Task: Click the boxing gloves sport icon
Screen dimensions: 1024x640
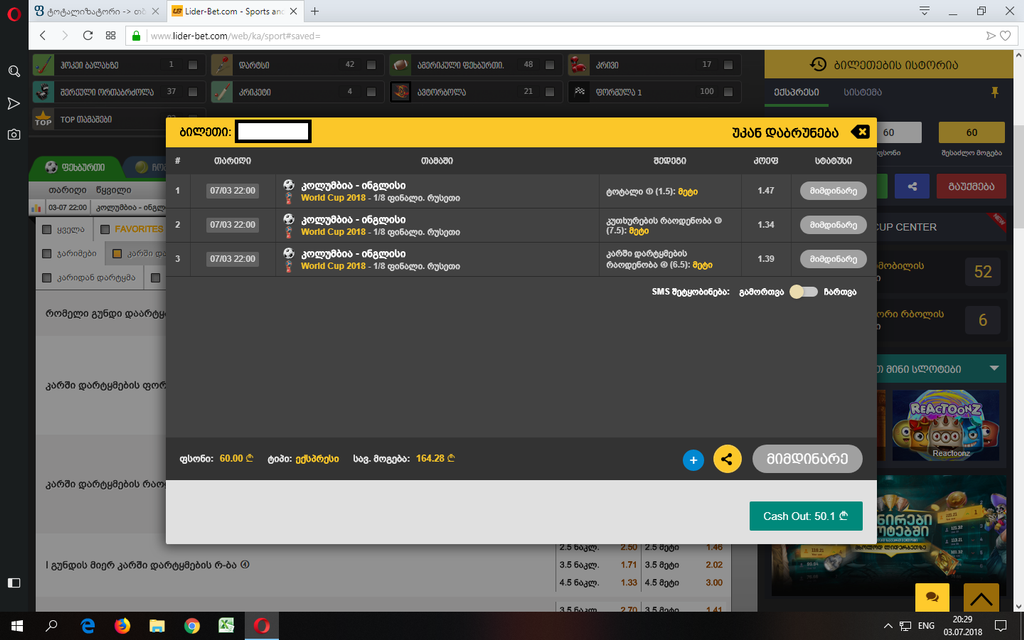Action: [x=579, y=65]
